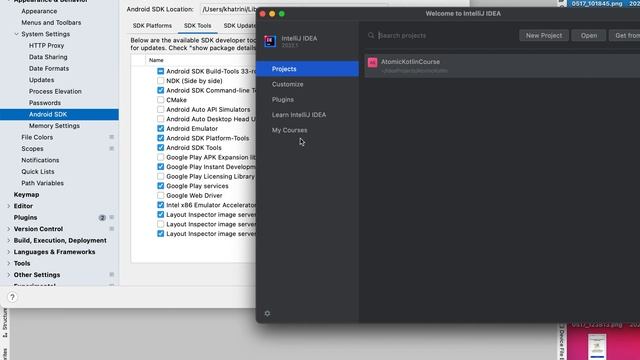
Task: Enable the Google Web Driver checkbox
Action: [x=160, y=196]
